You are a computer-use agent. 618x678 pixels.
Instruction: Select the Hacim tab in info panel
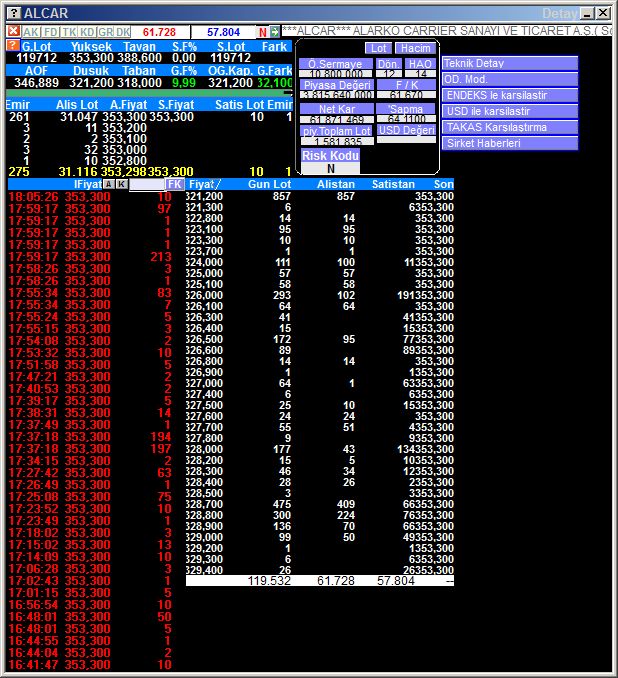pyautogui.click(x=413, y=48)
